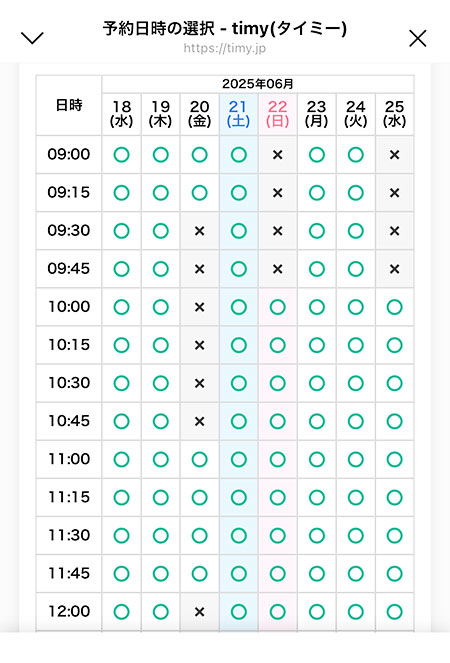
Task: Select the 10:00 slot on Saturday the 21st
Action: pos(239,307)
